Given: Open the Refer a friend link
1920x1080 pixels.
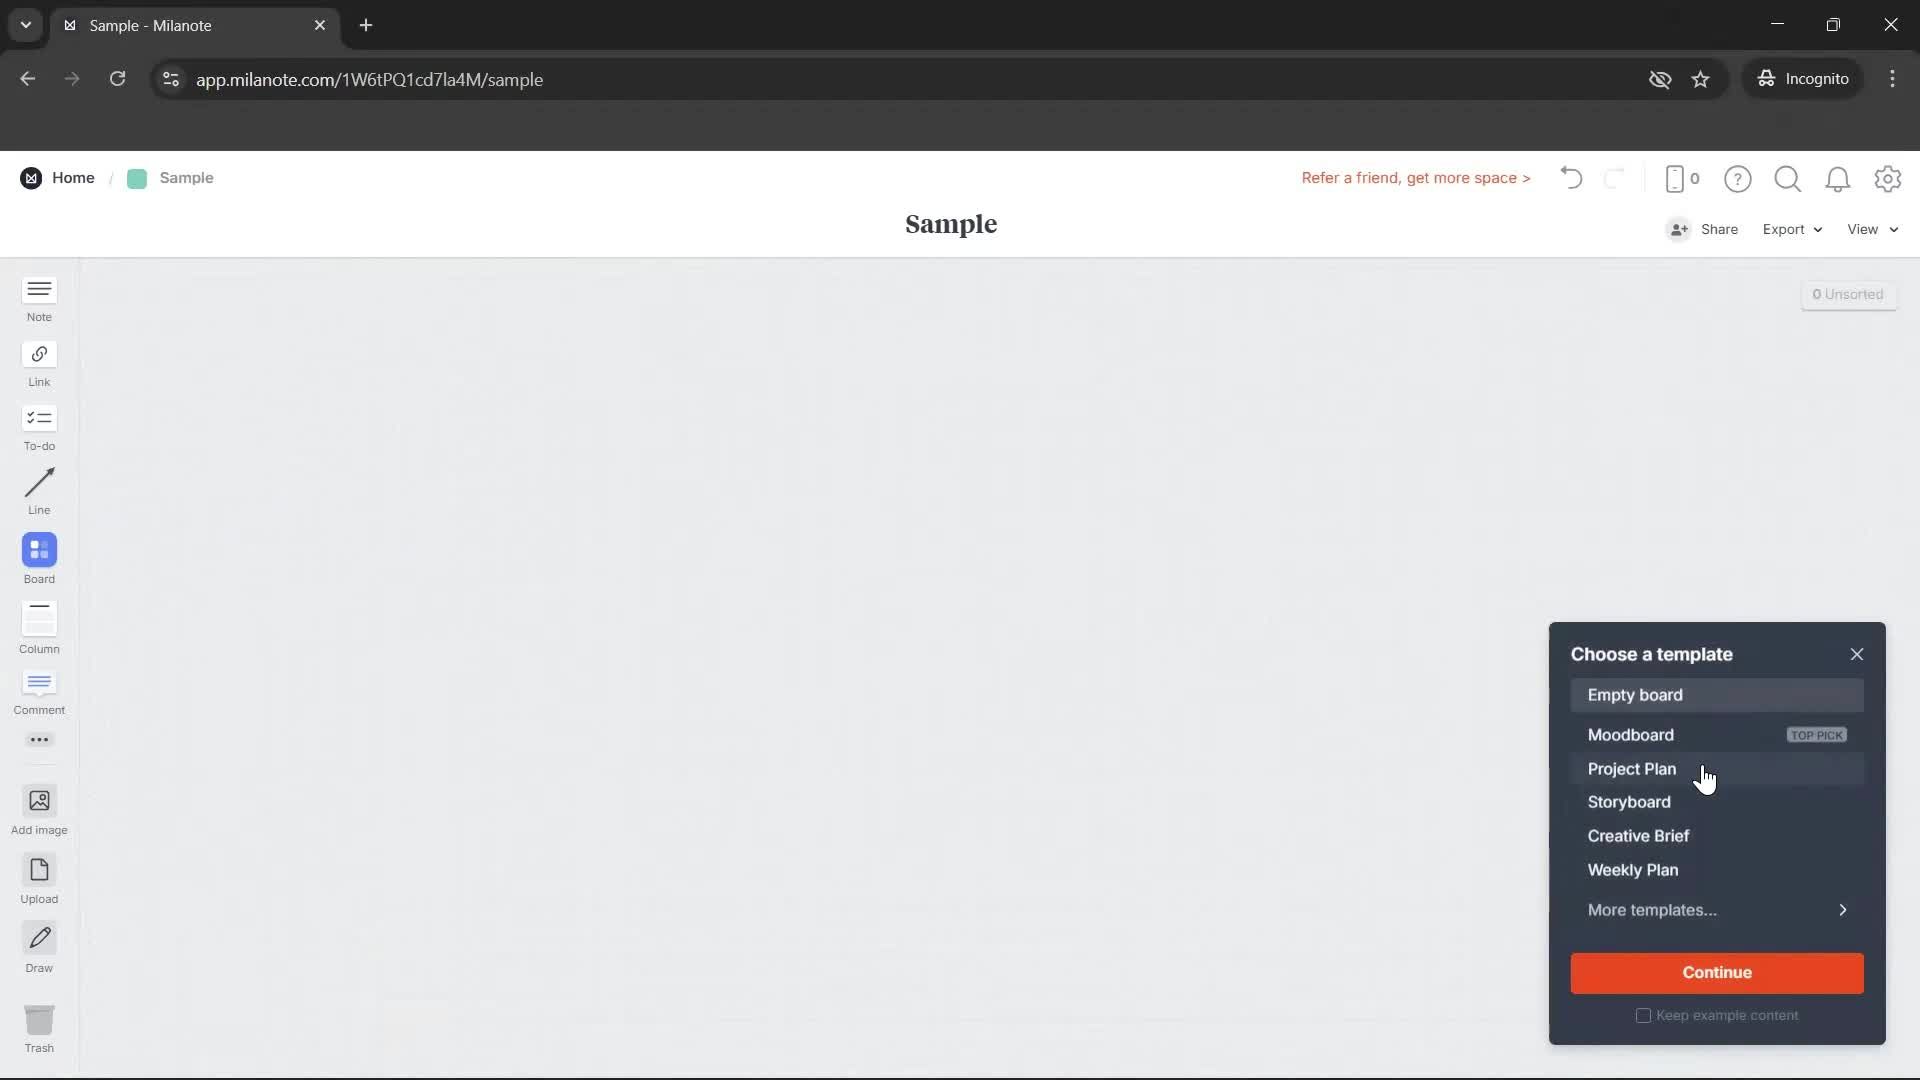Looking at the screenshot, I should pyautogui.click(x=1415, y=178).
